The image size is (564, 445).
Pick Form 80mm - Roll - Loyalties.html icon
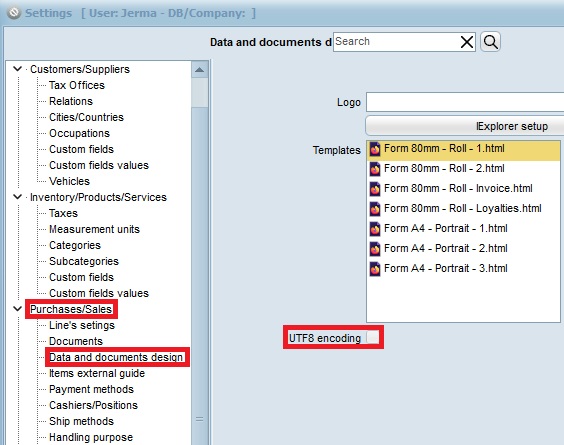click(x=375, y=208)
